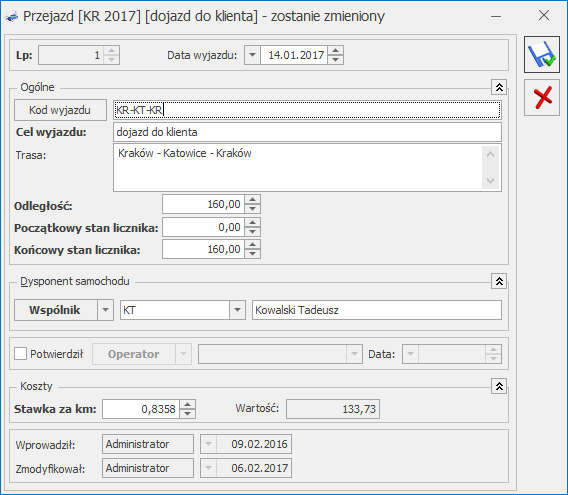Decrease the Początkowy stan licznika value
The image size is (568, 495).
pos(252,232)
